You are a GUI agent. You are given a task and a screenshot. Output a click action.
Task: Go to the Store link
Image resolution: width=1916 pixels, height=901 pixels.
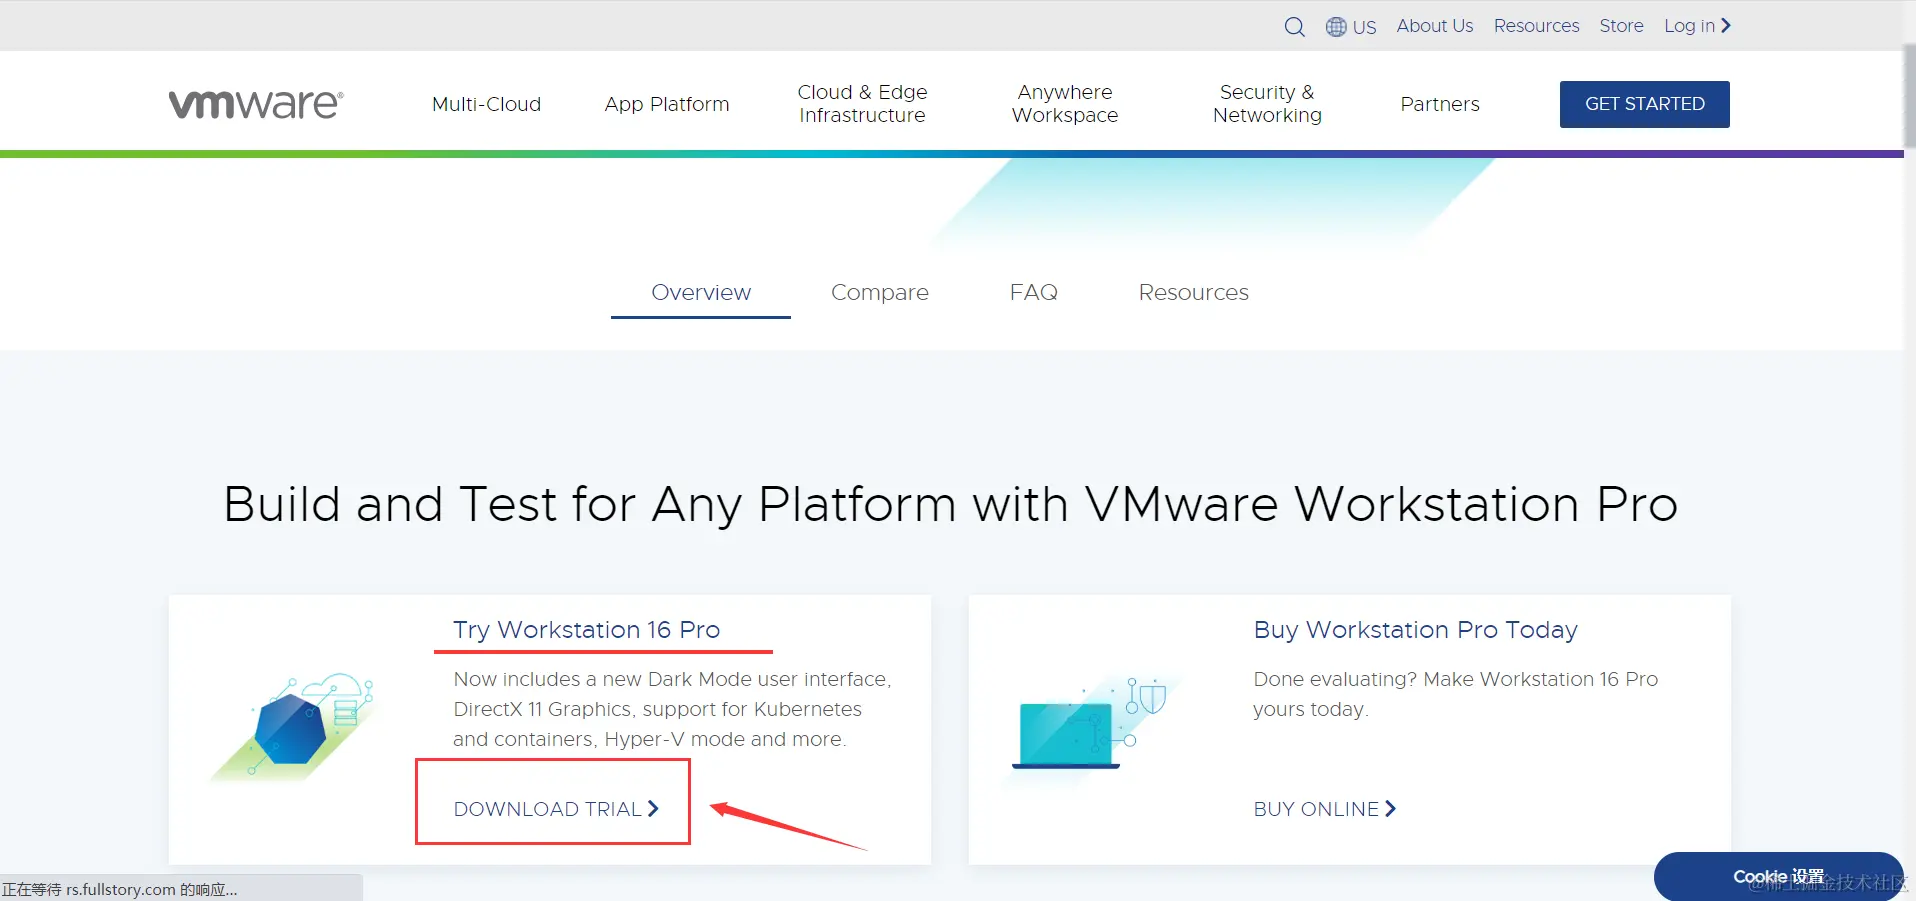click(x=1622, y=26)
